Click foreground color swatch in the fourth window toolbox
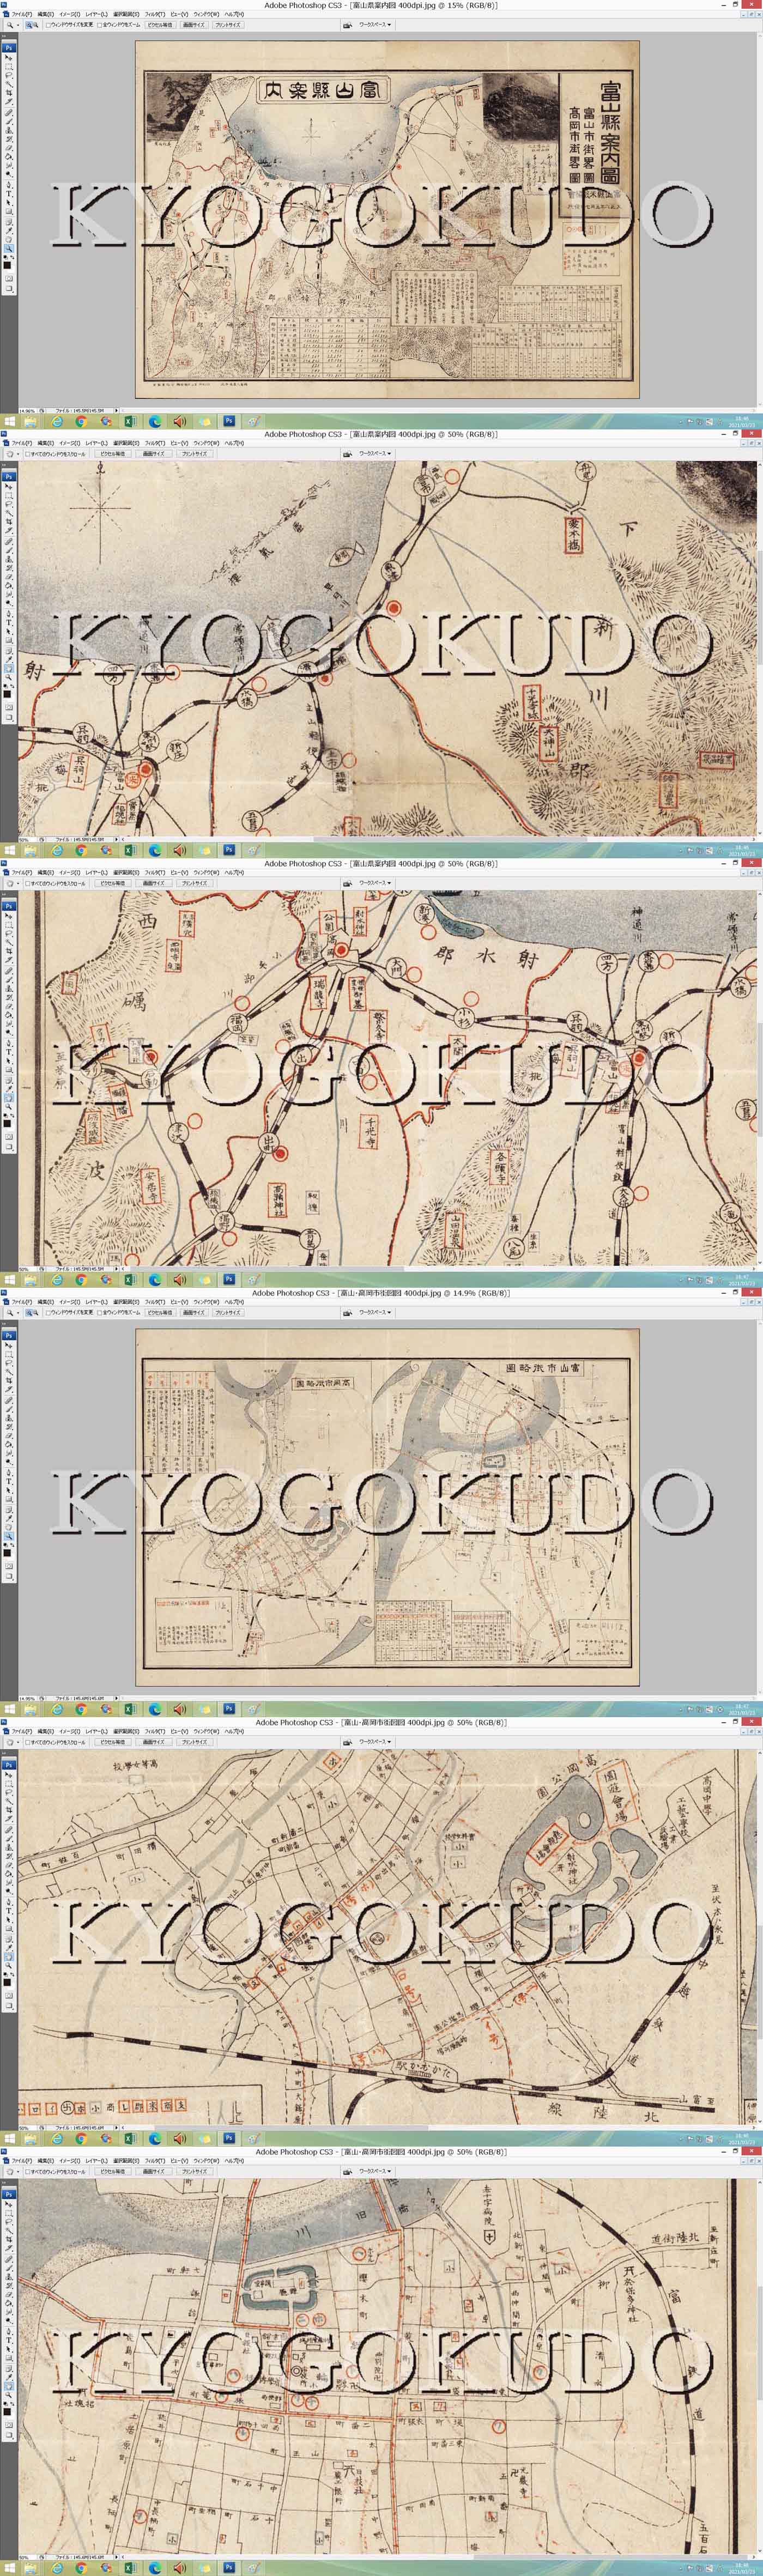Viewport: 763px width, 2576px height. point(7,1553)
